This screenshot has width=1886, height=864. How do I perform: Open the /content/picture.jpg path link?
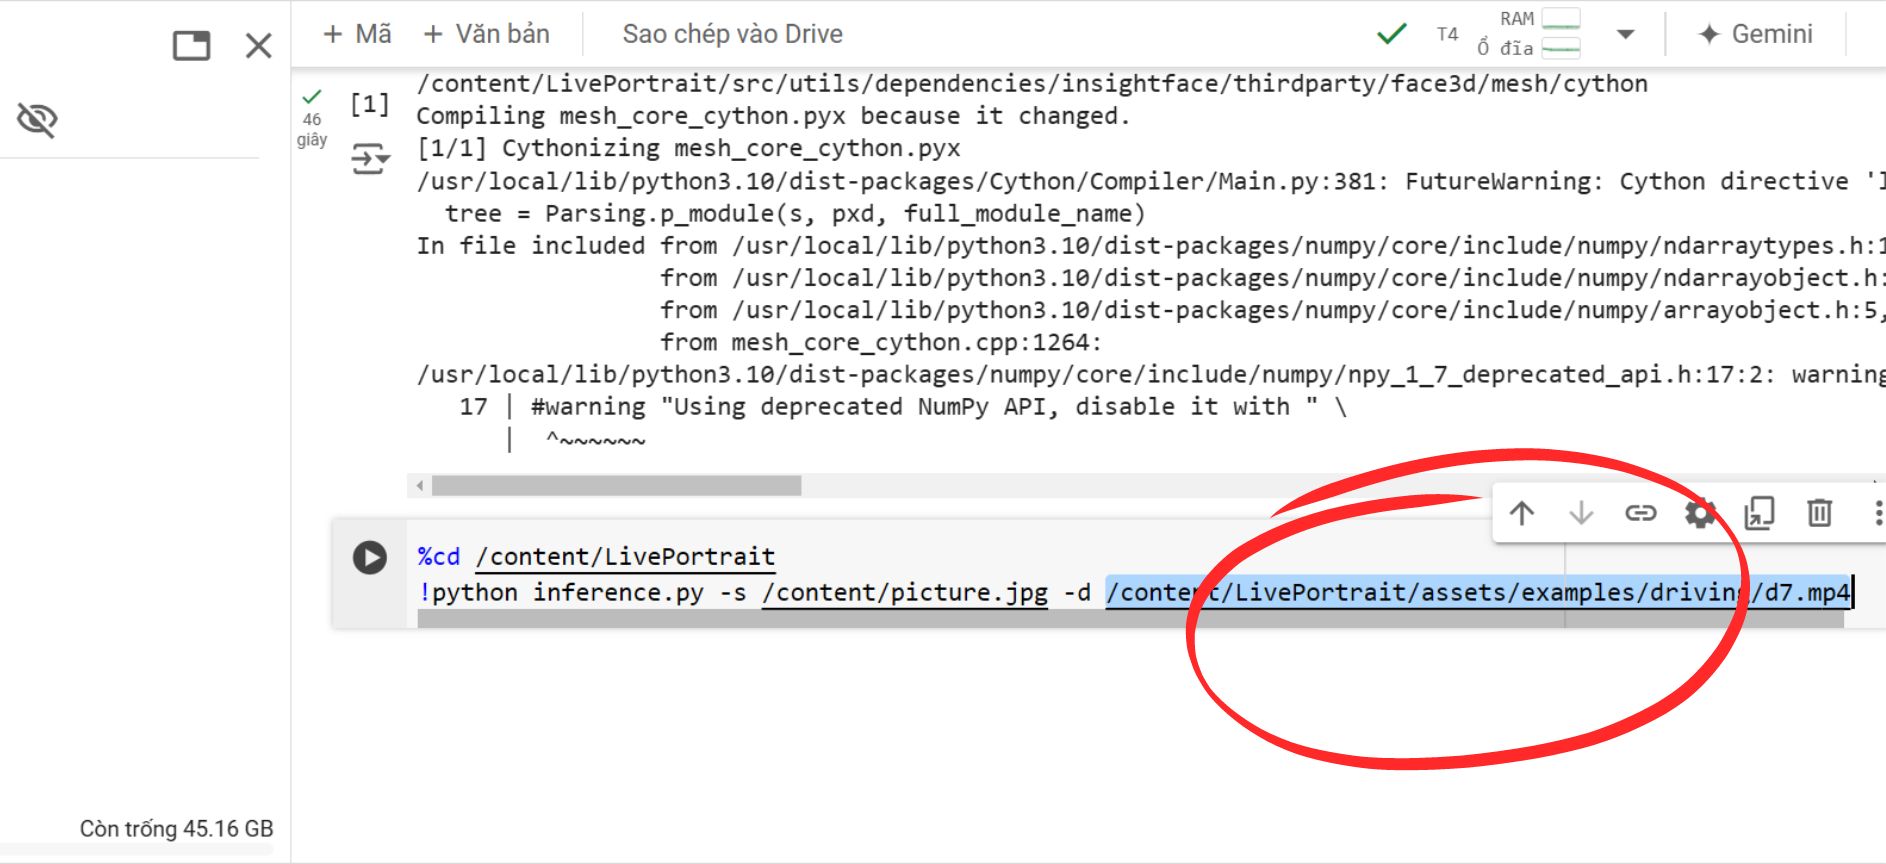905,593
